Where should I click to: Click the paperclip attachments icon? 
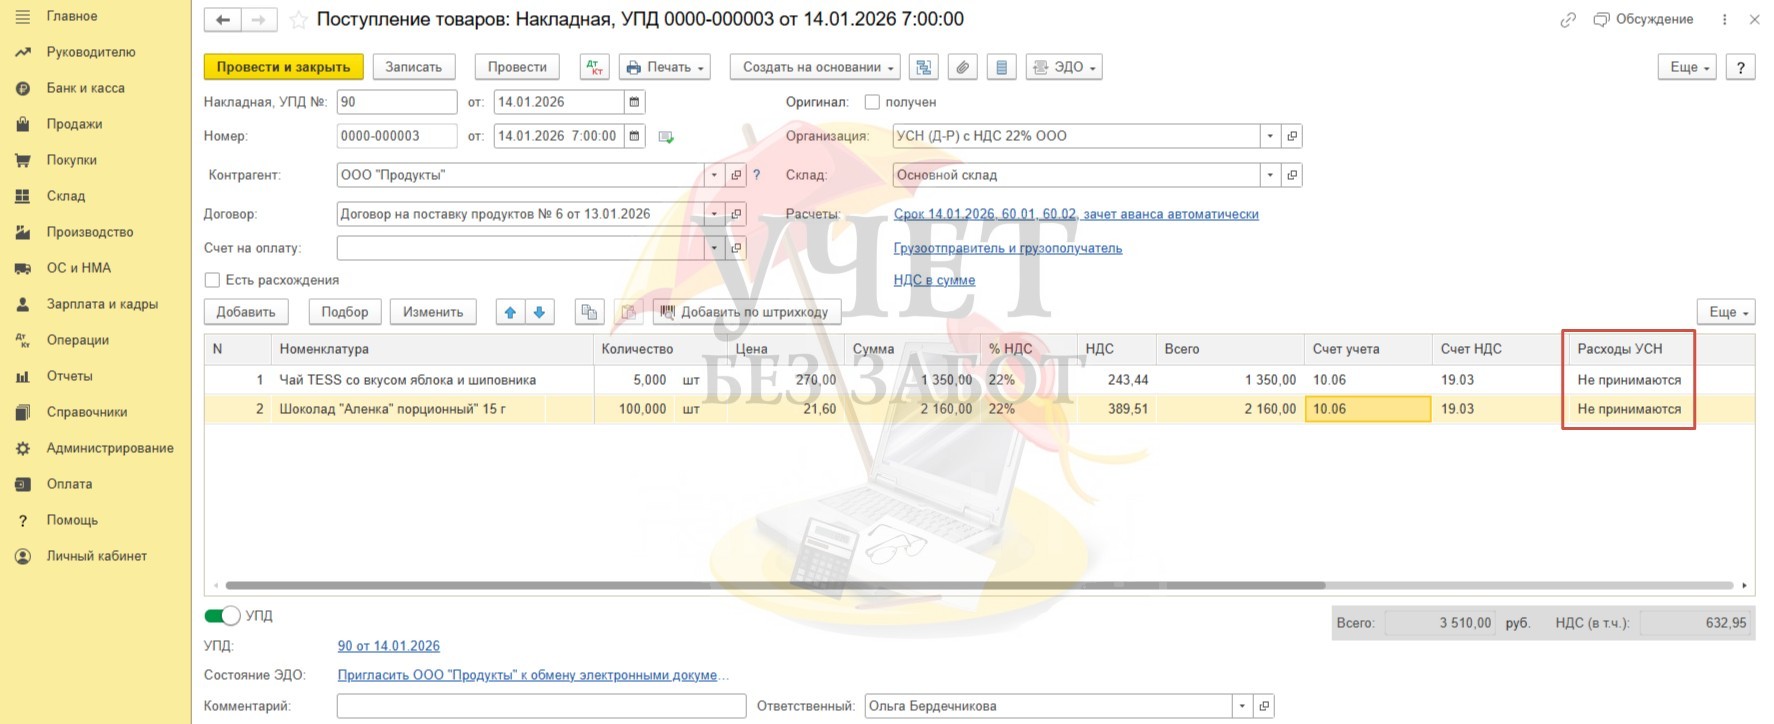962,67
